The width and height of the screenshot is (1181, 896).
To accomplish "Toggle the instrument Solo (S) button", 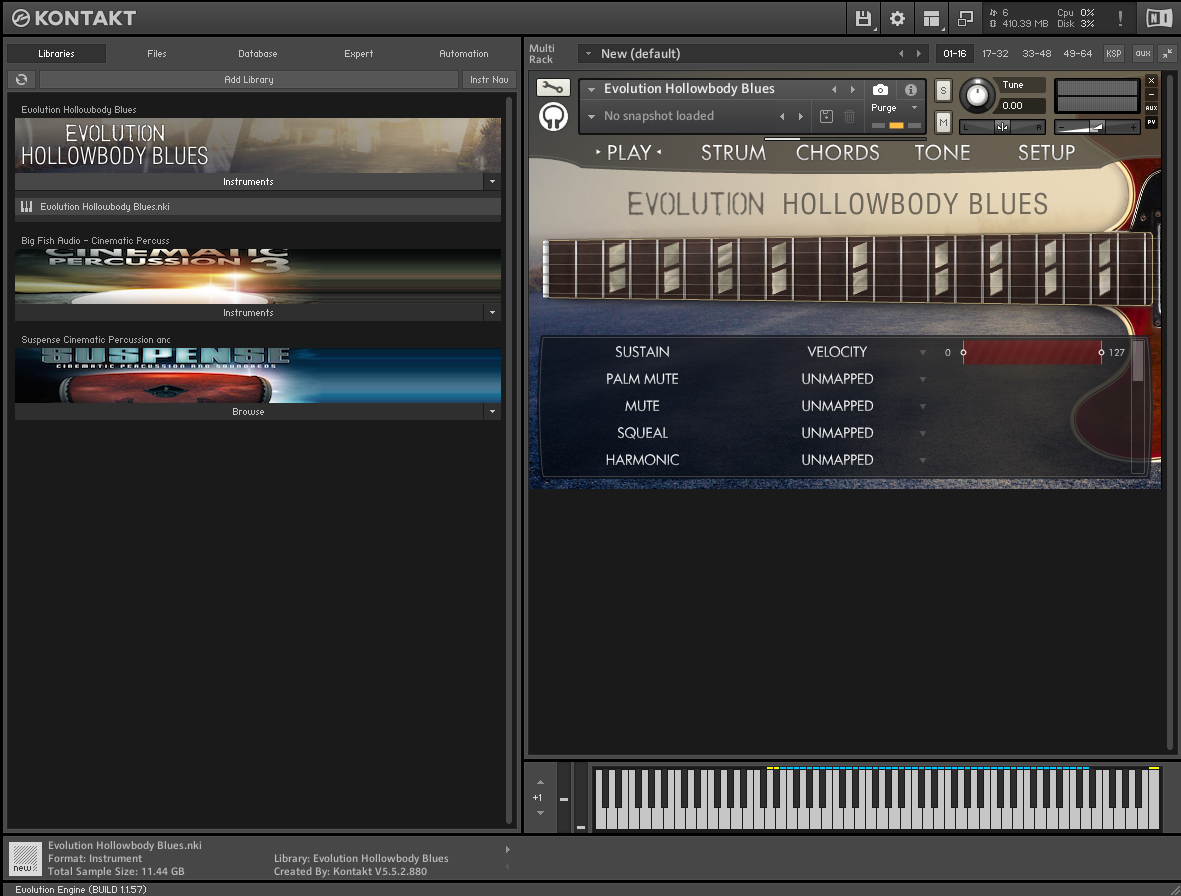I will coord(943,90).
